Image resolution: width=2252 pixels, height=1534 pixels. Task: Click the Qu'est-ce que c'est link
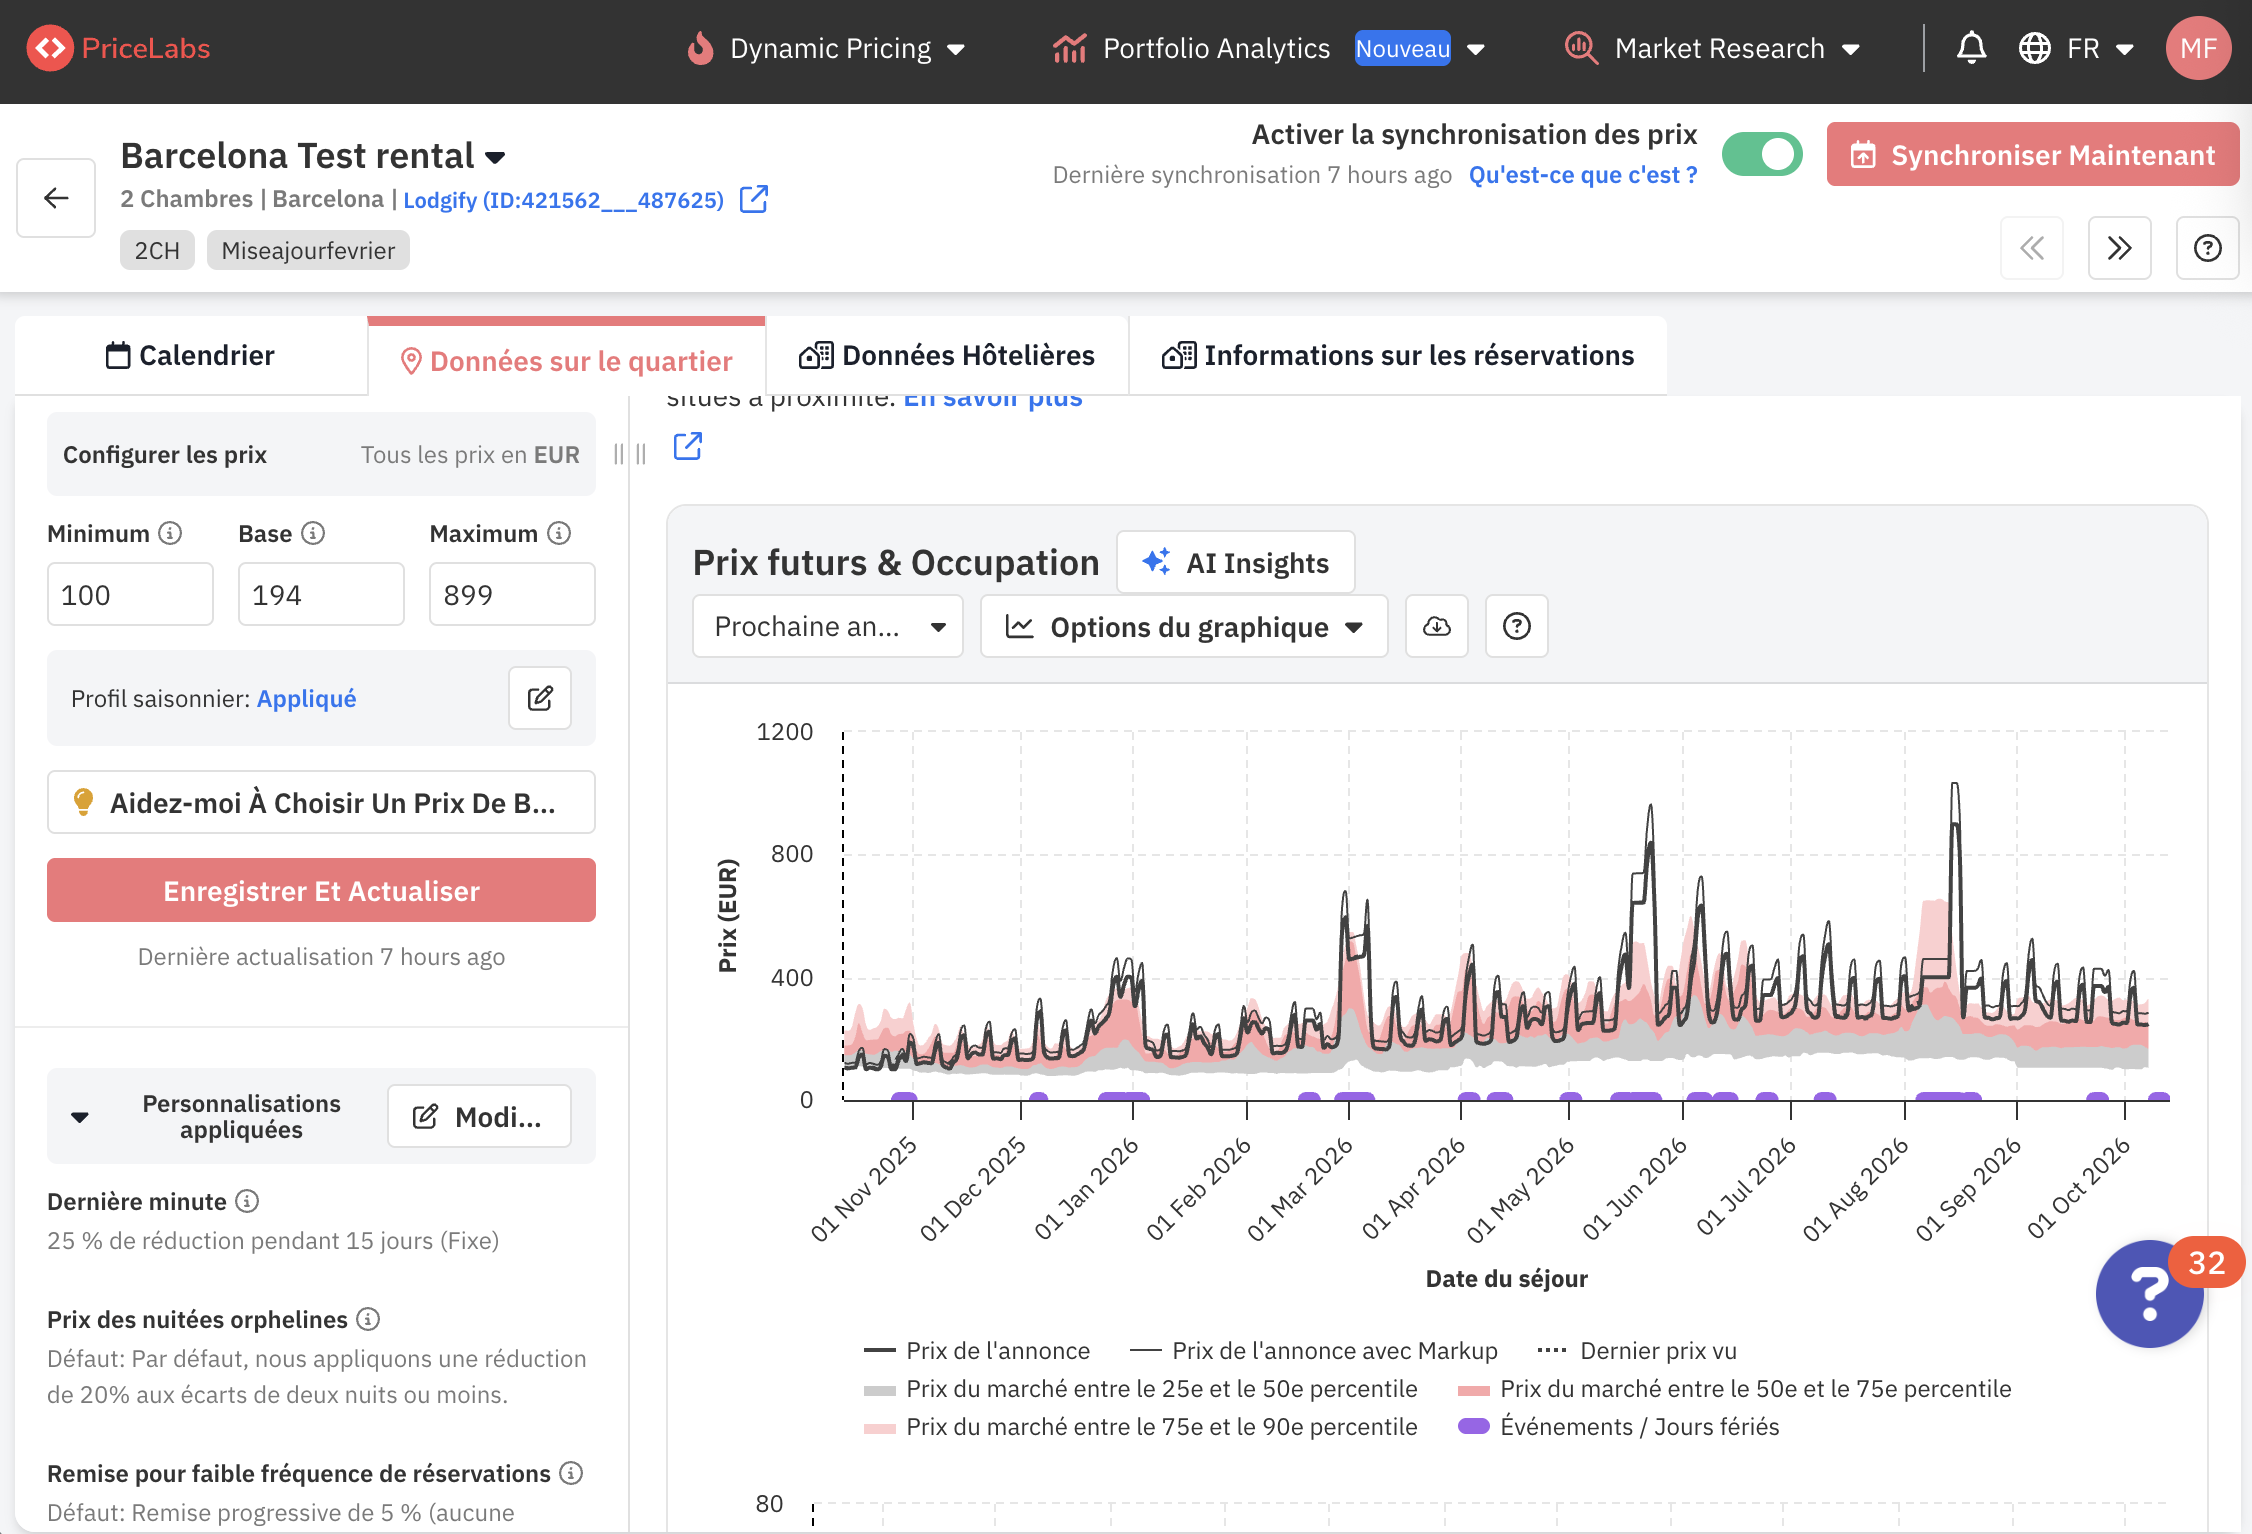pyautogui.click(x=1582, y=175)
